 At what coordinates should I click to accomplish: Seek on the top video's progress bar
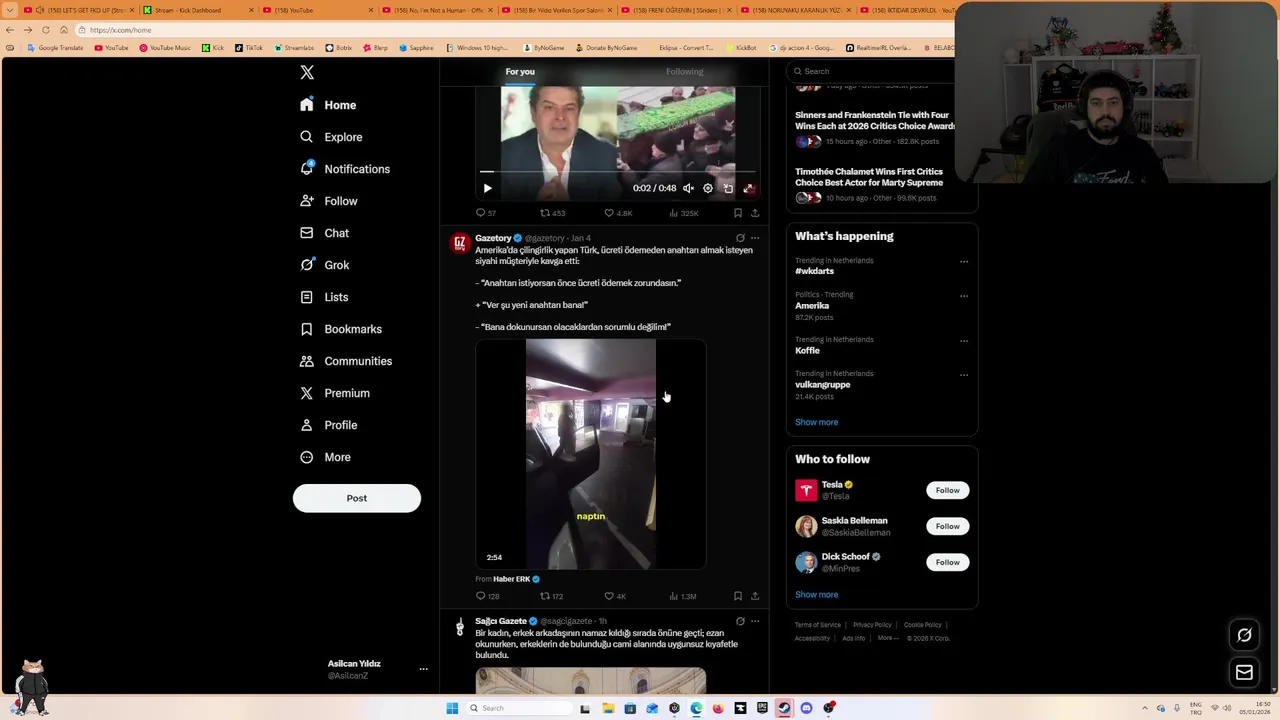618,172
